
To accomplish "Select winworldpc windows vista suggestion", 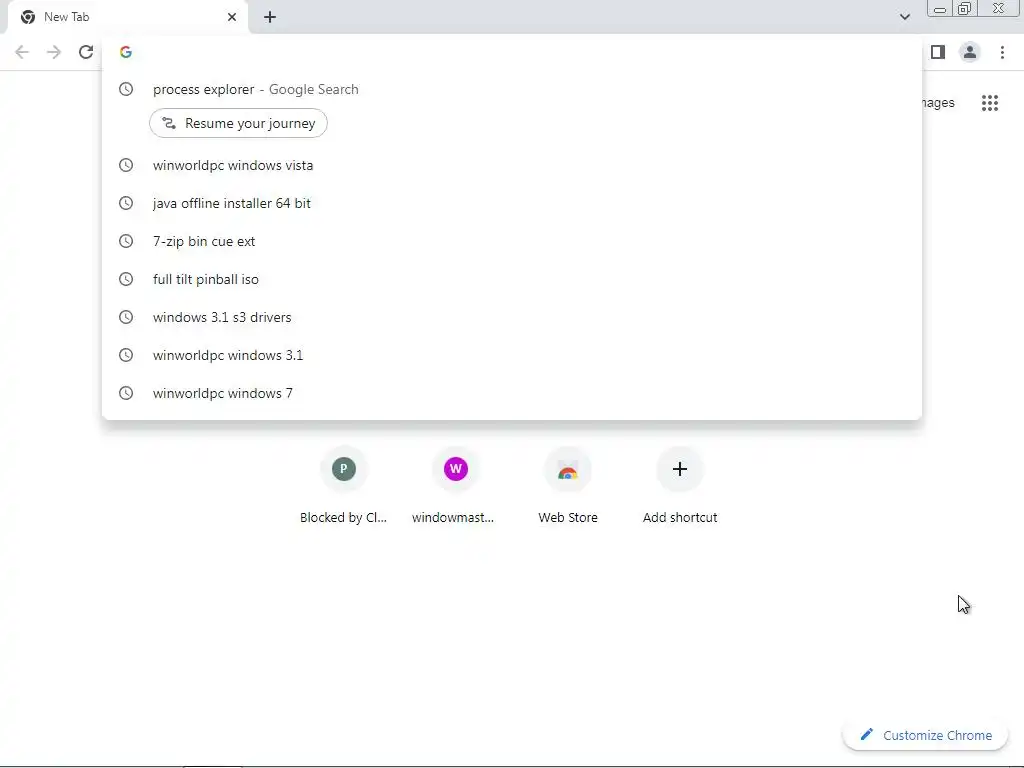I will pos(512,165).
